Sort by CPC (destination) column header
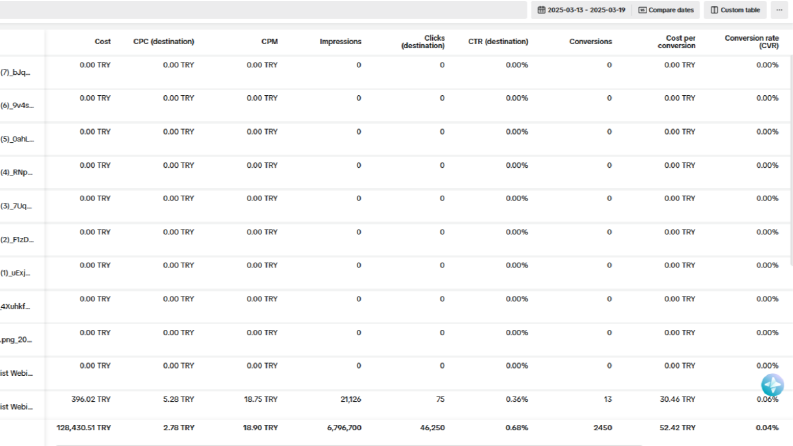 (x=163, y=41)
